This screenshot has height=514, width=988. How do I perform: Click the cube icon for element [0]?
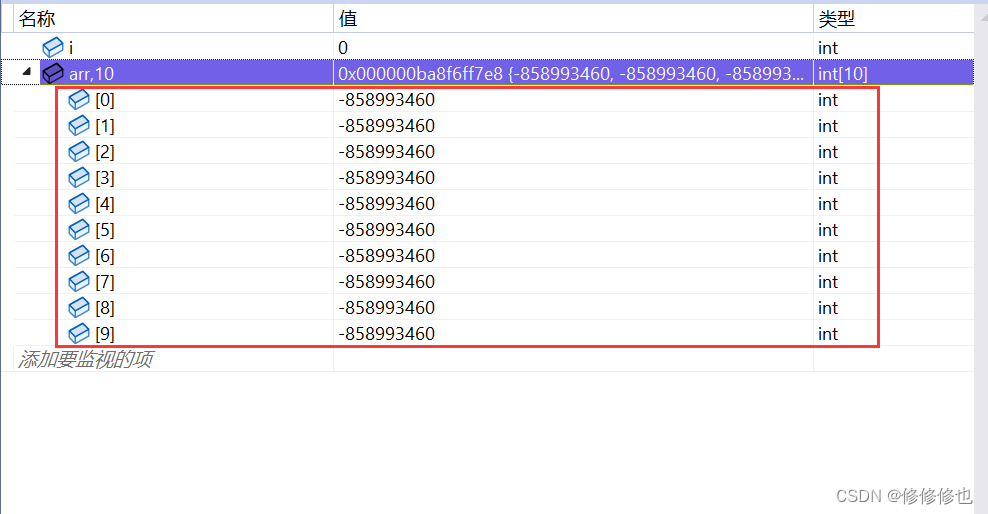click(x=79, y=100)
